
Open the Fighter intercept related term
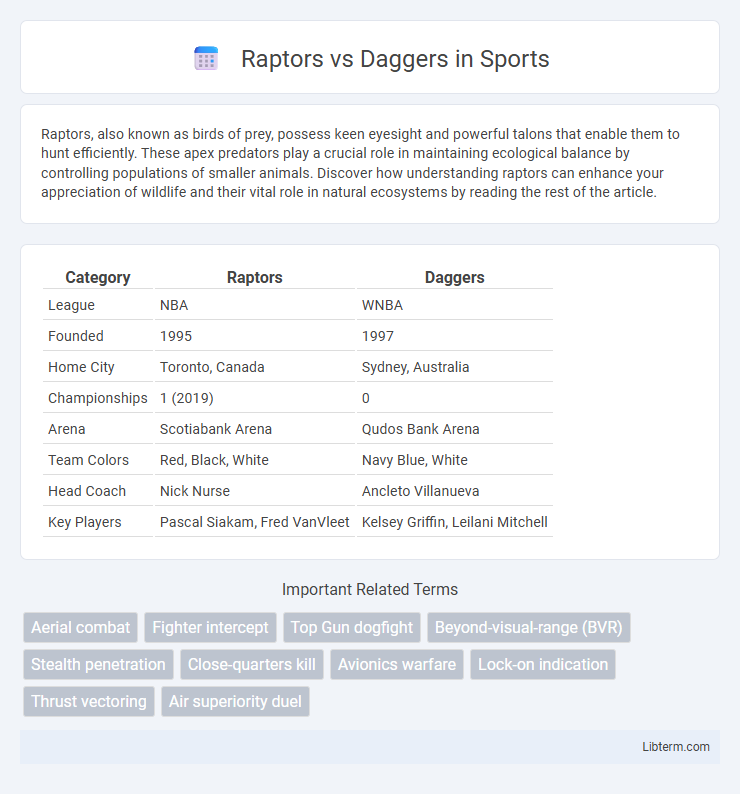210,627
